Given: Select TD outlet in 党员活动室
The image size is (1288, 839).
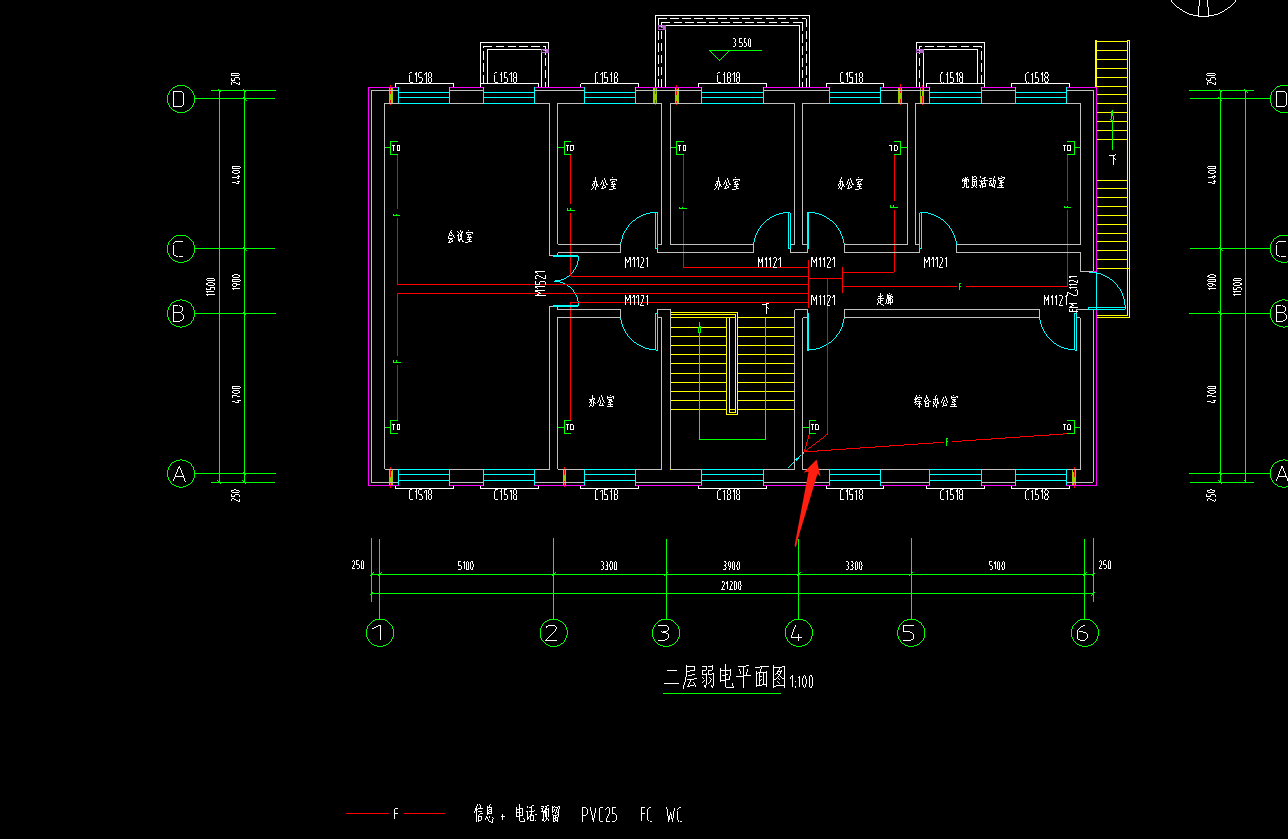Looking at the screenshot, I should [1068, 149].
